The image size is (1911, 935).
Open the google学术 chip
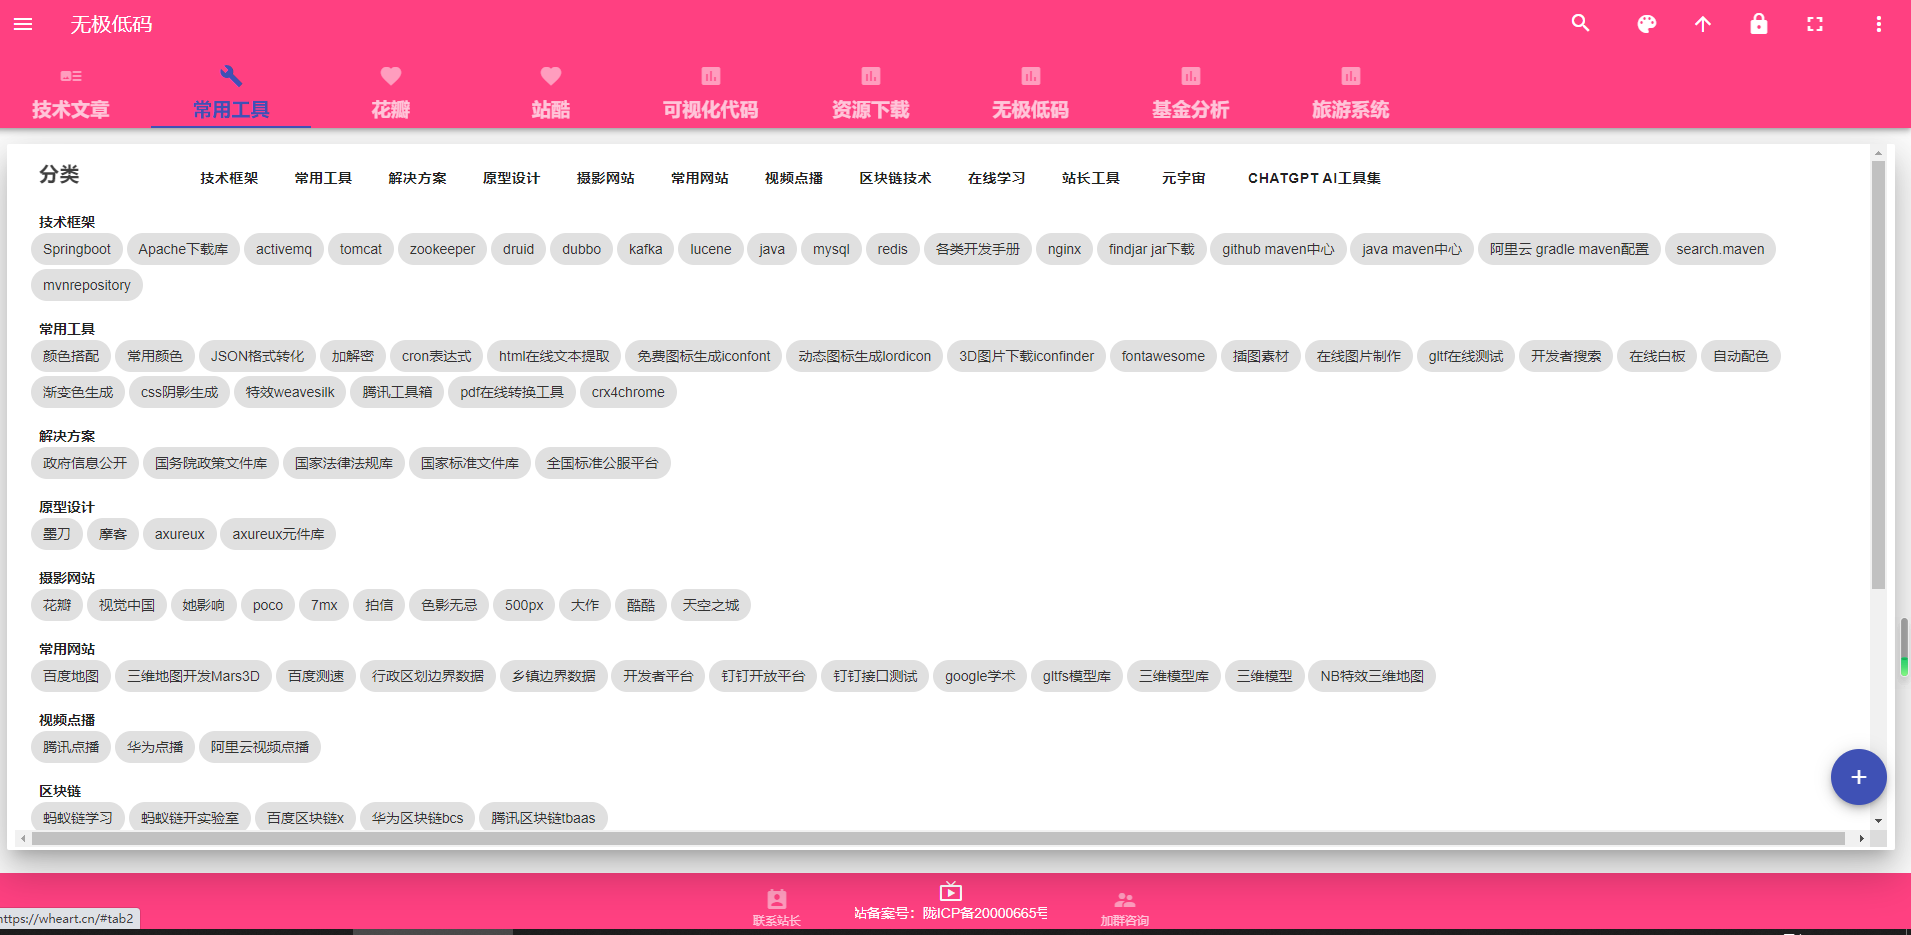pos(979,676)
